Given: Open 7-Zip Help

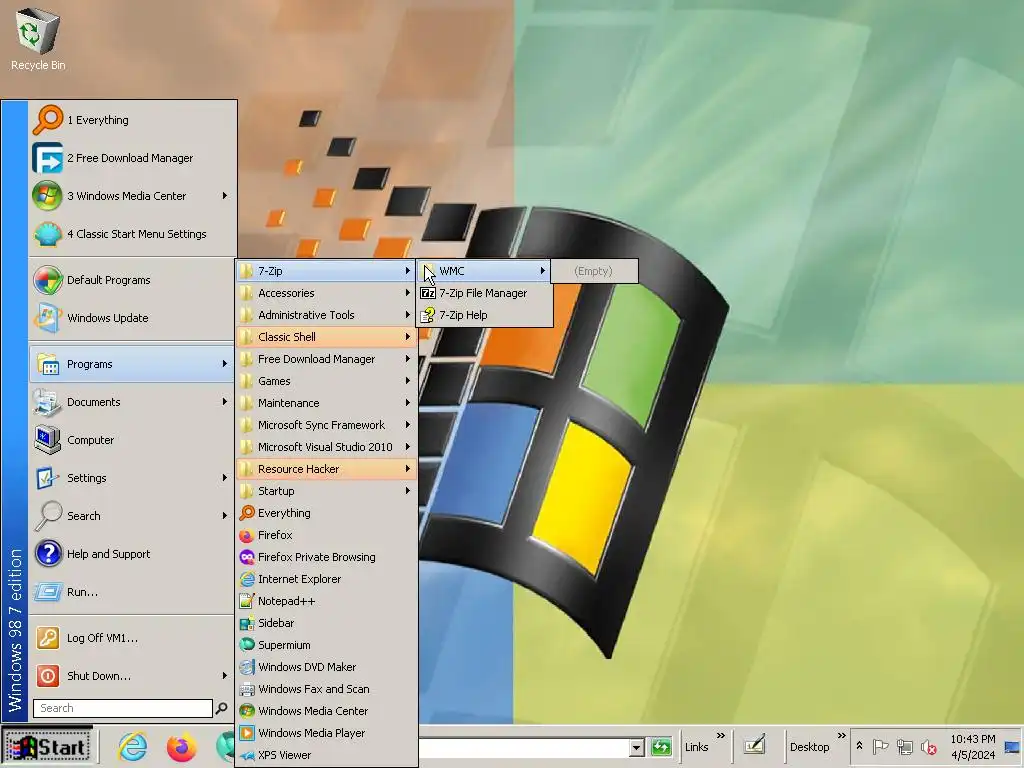Looking at the screenshot, I should [x=485, y=315].
